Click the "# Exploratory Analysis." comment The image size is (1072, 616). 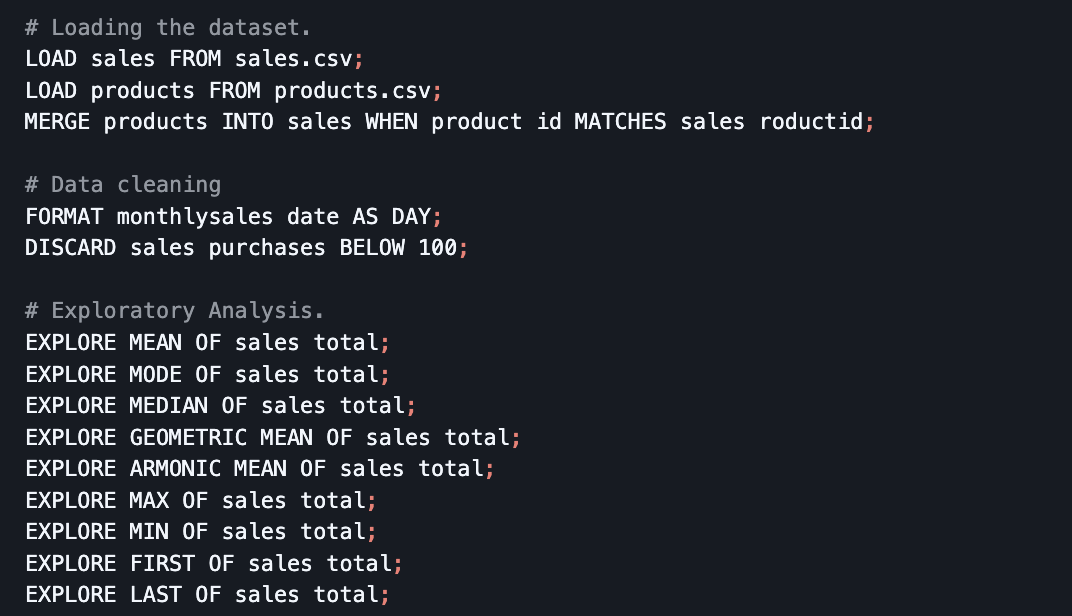tap(175, 310)
